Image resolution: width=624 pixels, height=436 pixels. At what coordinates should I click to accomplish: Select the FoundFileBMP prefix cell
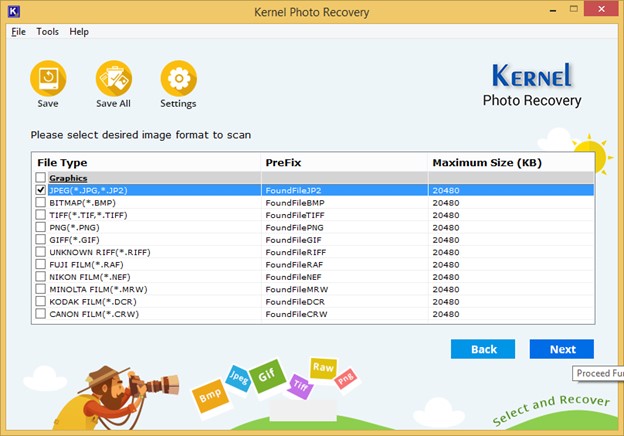coord(345,203)
